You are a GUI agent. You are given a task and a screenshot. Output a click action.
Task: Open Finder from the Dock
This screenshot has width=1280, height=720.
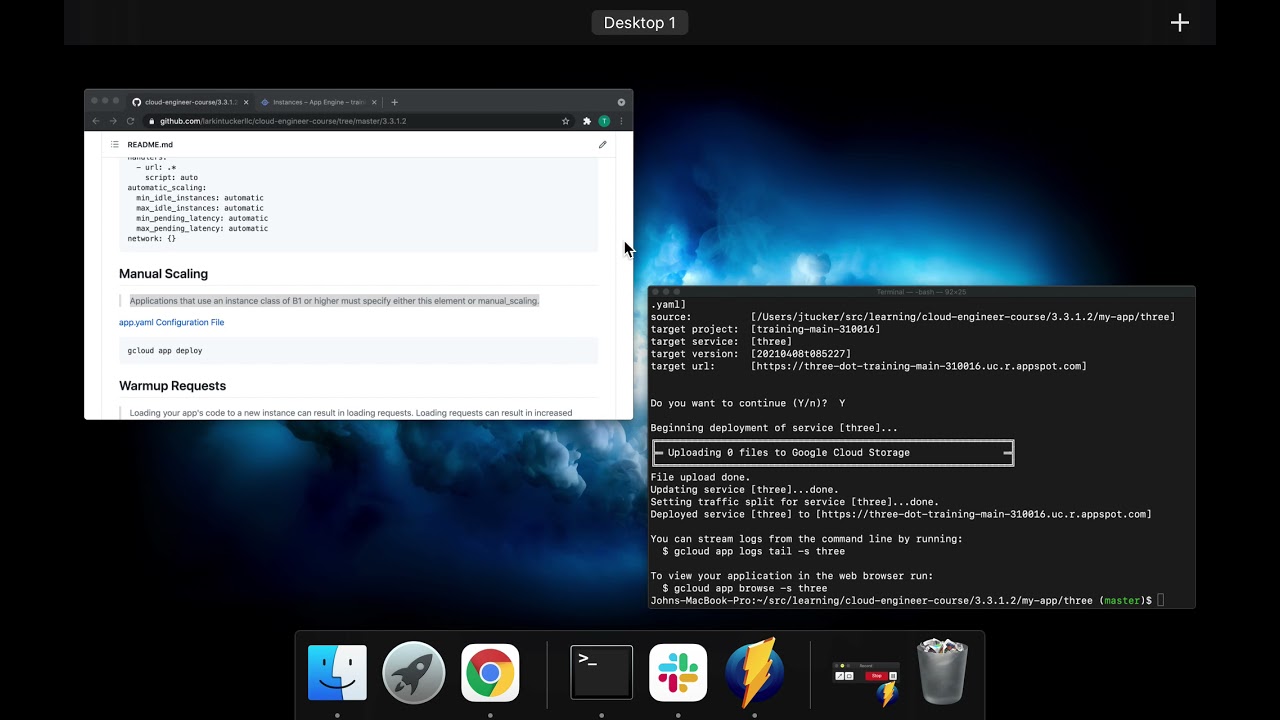(x=337, y=672)
